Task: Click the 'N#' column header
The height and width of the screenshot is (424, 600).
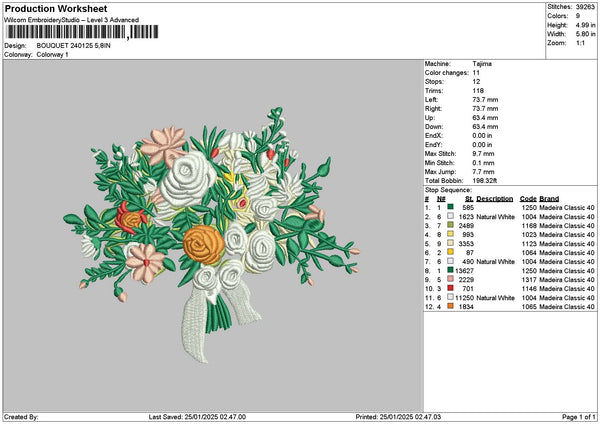Action: (x=441, y=199)
